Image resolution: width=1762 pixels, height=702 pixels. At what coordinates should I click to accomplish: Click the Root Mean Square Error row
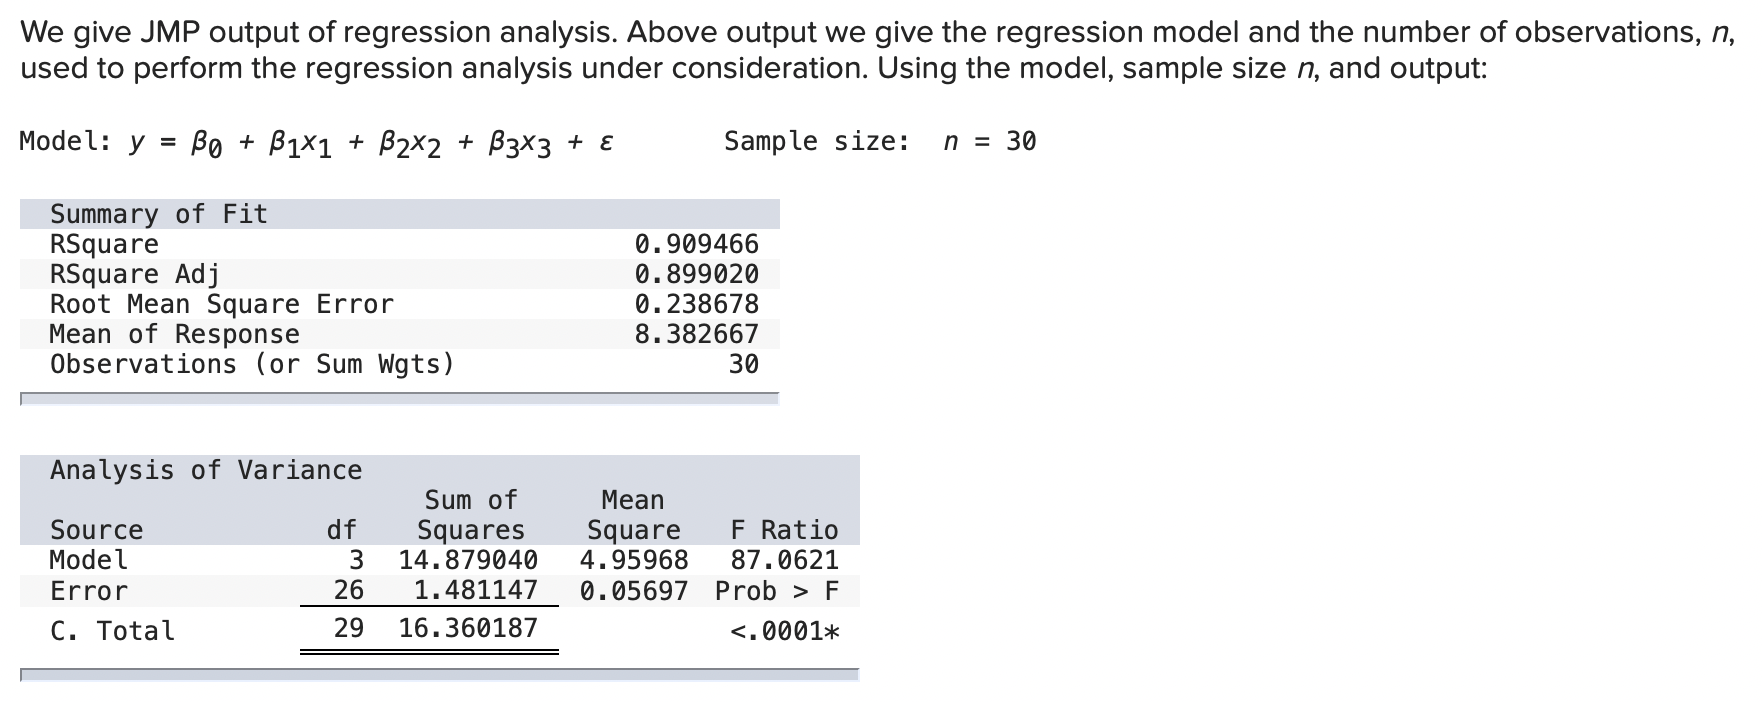click(400, 304)
